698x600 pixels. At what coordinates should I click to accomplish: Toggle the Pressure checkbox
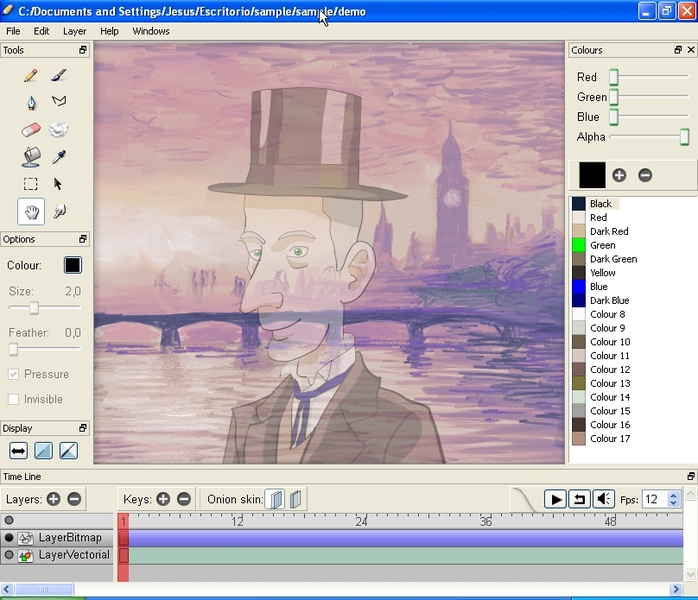(14, 374)
